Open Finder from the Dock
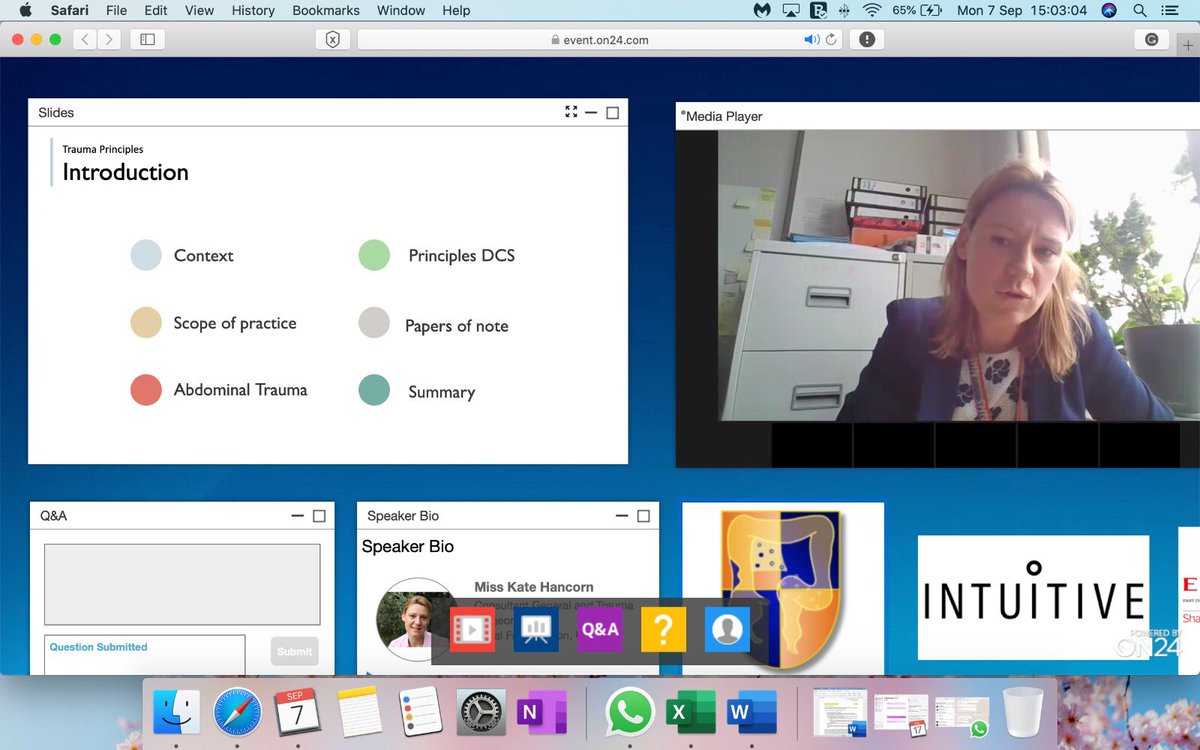The width and height of the screenshot is (1200, 750). (176, 713)
